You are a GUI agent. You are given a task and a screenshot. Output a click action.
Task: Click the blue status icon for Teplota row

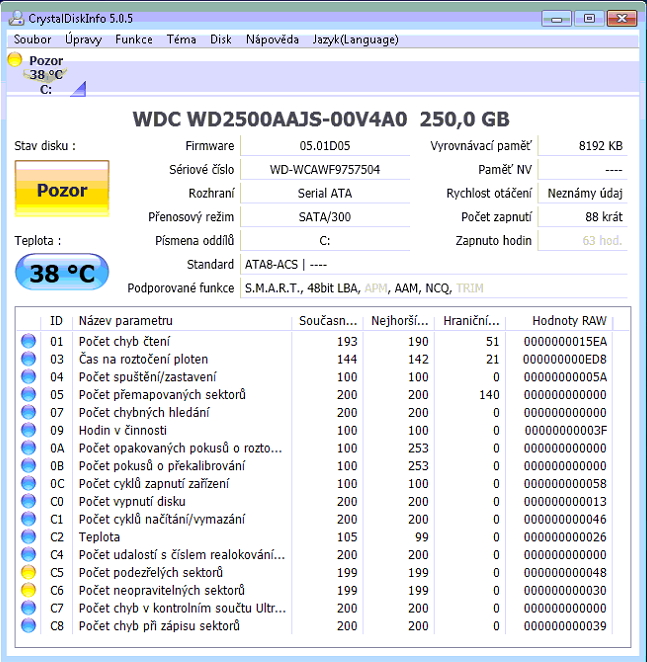28,537
